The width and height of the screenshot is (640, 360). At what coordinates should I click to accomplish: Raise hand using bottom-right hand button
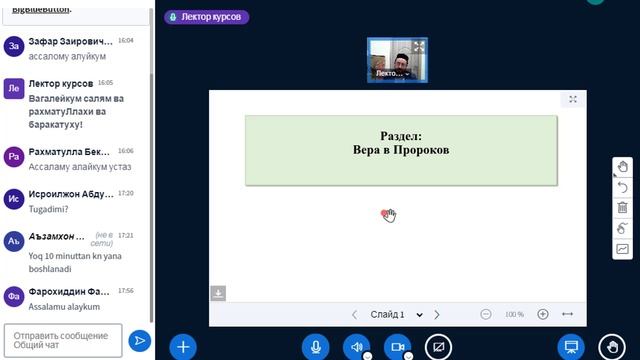coord(612,347)
